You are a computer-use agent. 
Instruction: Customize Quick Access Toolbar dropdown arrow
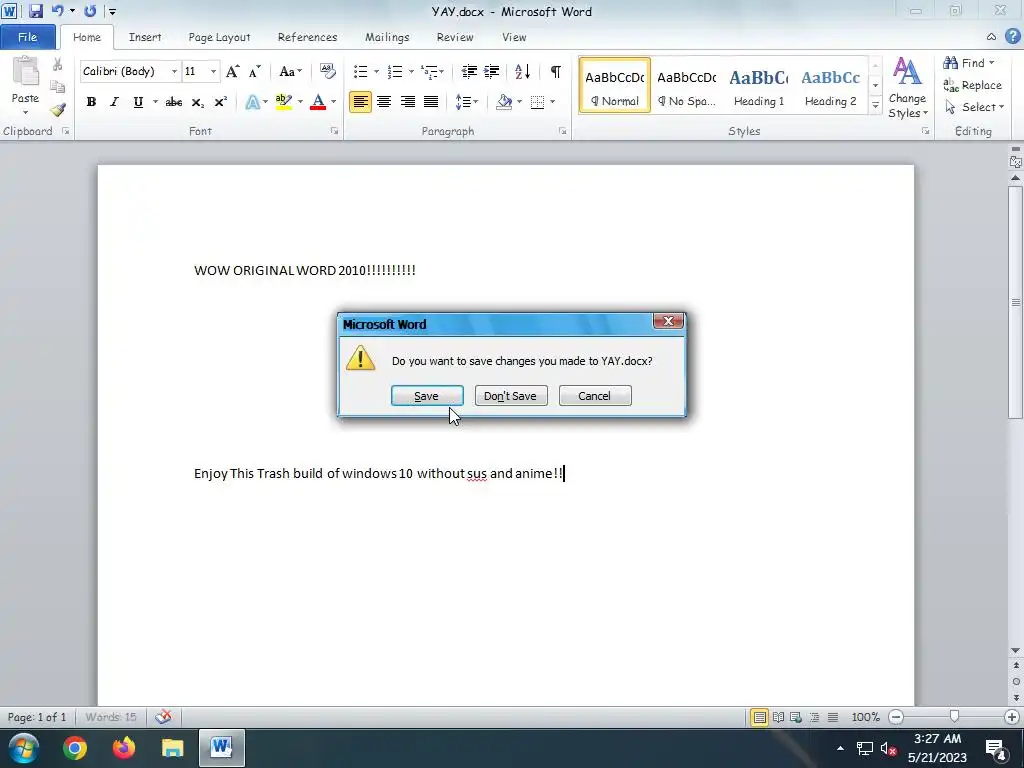pos(112,11)
